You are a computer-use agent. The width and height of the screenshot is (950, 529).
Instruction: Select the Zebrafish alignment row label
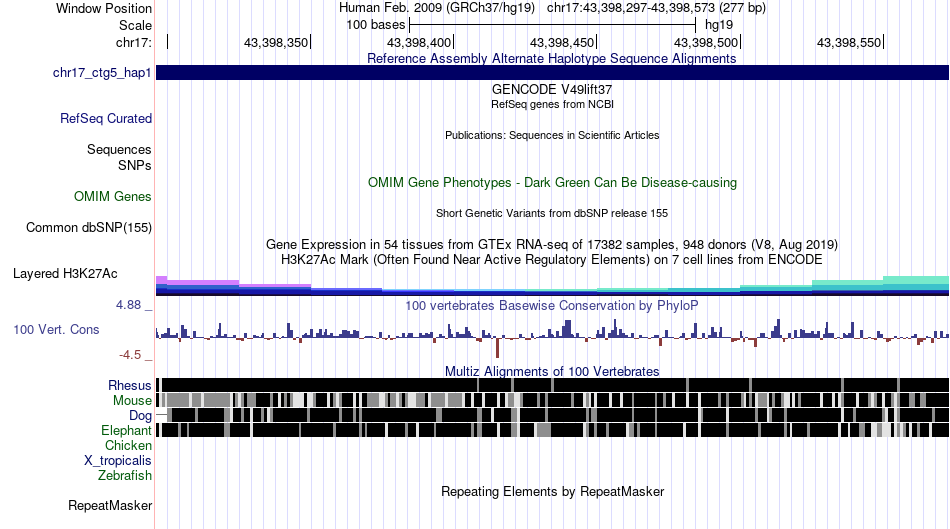click(125, 475)
